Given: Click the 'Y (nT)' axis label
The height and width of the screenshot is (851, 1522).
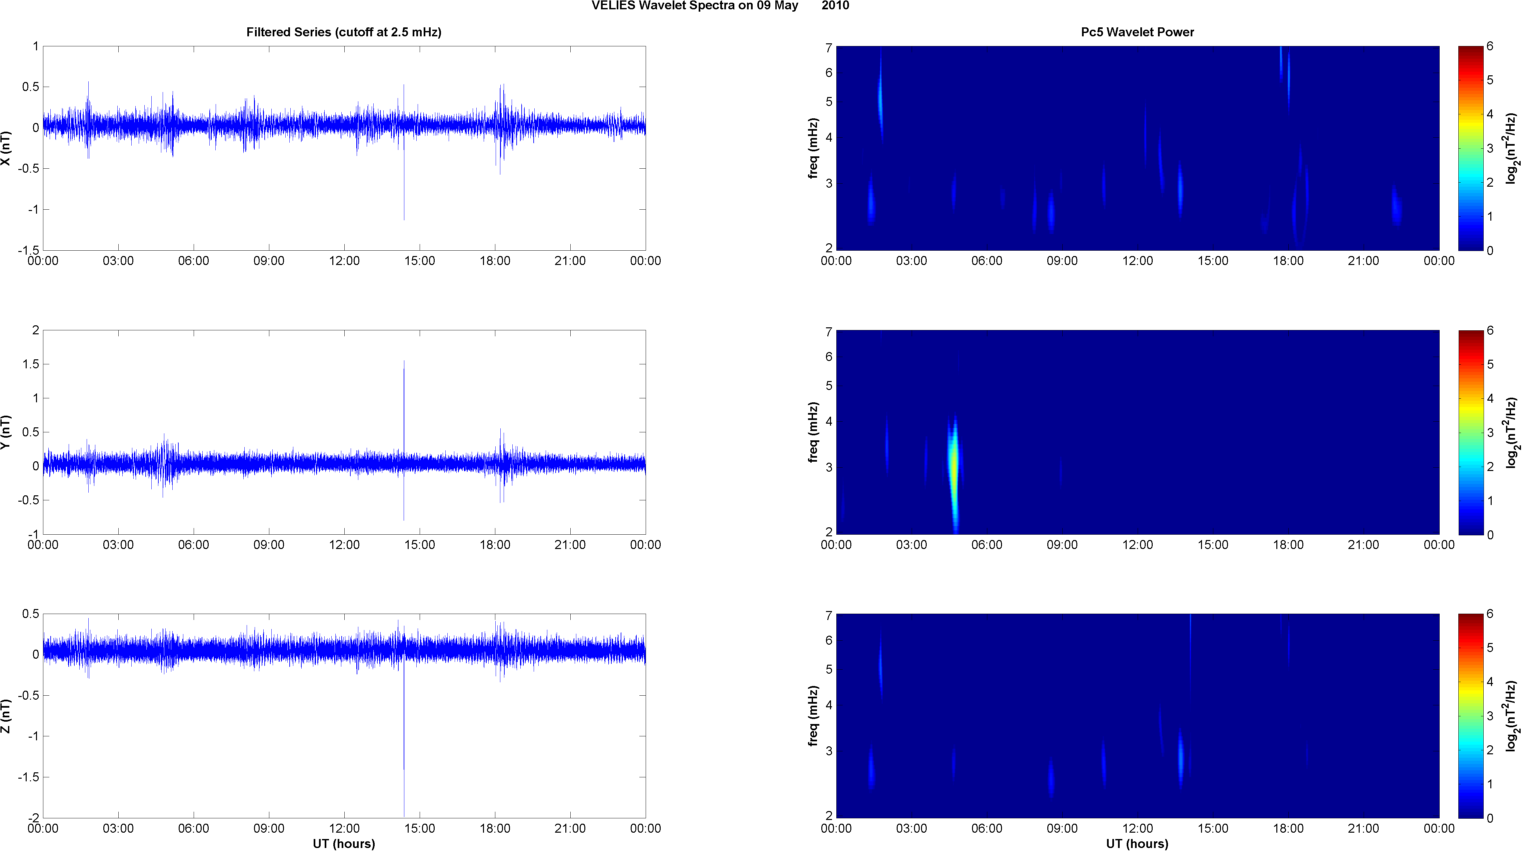Looking at the screenshot, I should point(7,432).
